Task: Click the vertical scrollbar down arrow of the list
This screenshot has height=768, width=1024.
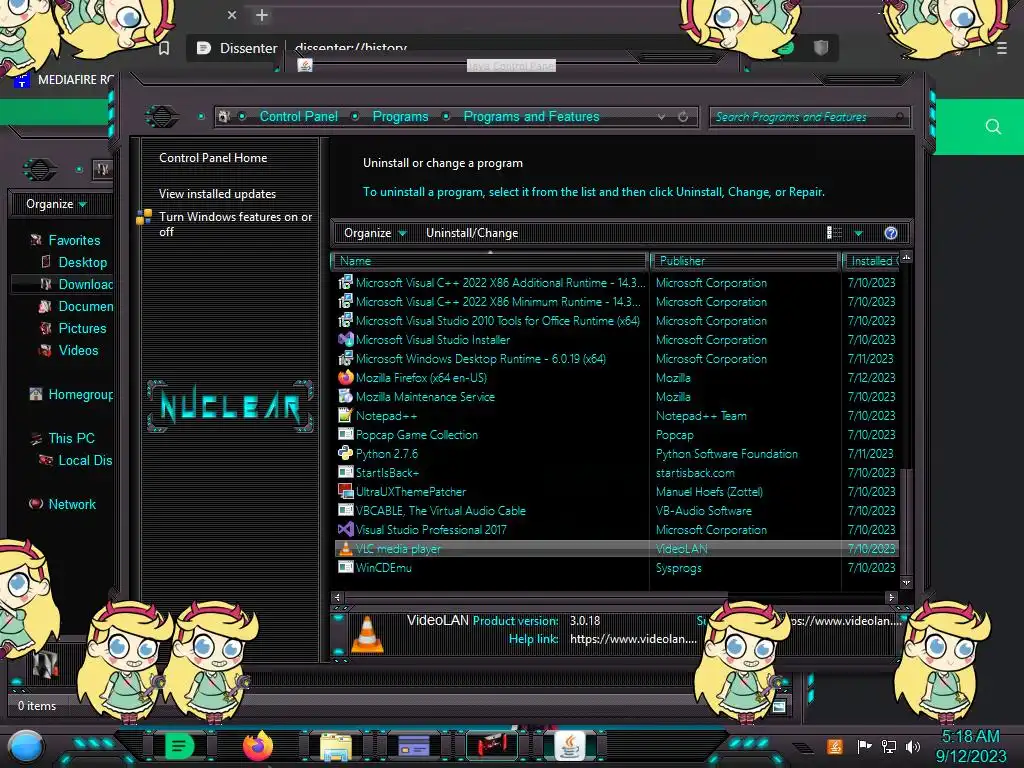Action: click(x=906, y=582)
